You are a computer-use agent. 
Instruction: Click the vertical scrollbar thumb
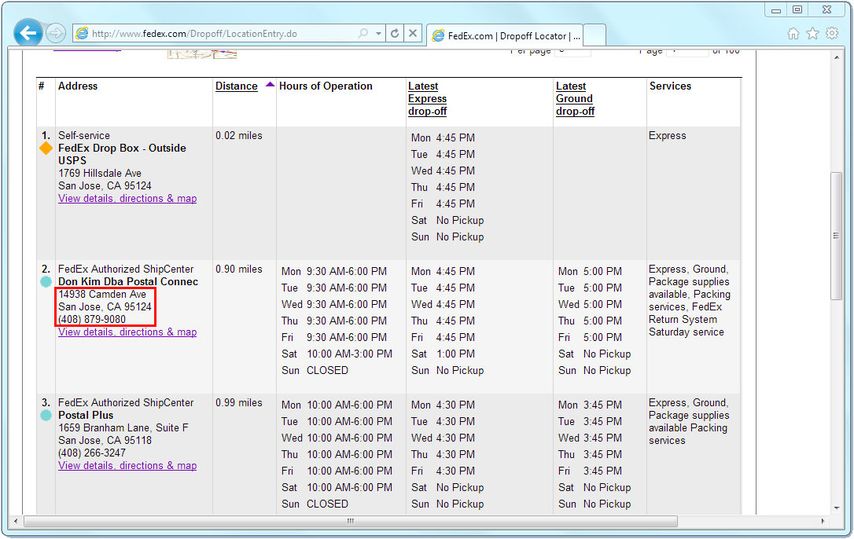click(837, 236)
